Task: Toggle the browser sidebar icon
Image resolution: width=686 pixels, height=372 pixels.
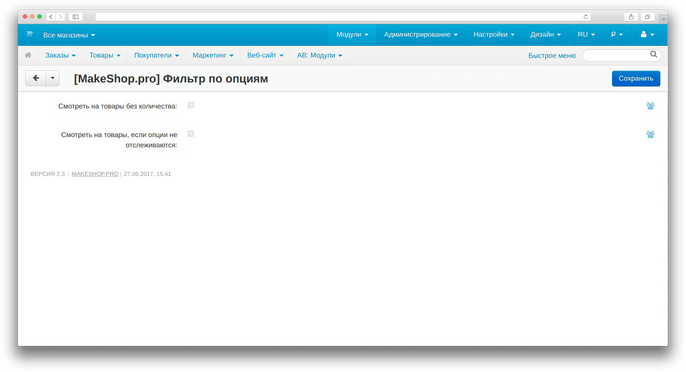Action: 75,17
